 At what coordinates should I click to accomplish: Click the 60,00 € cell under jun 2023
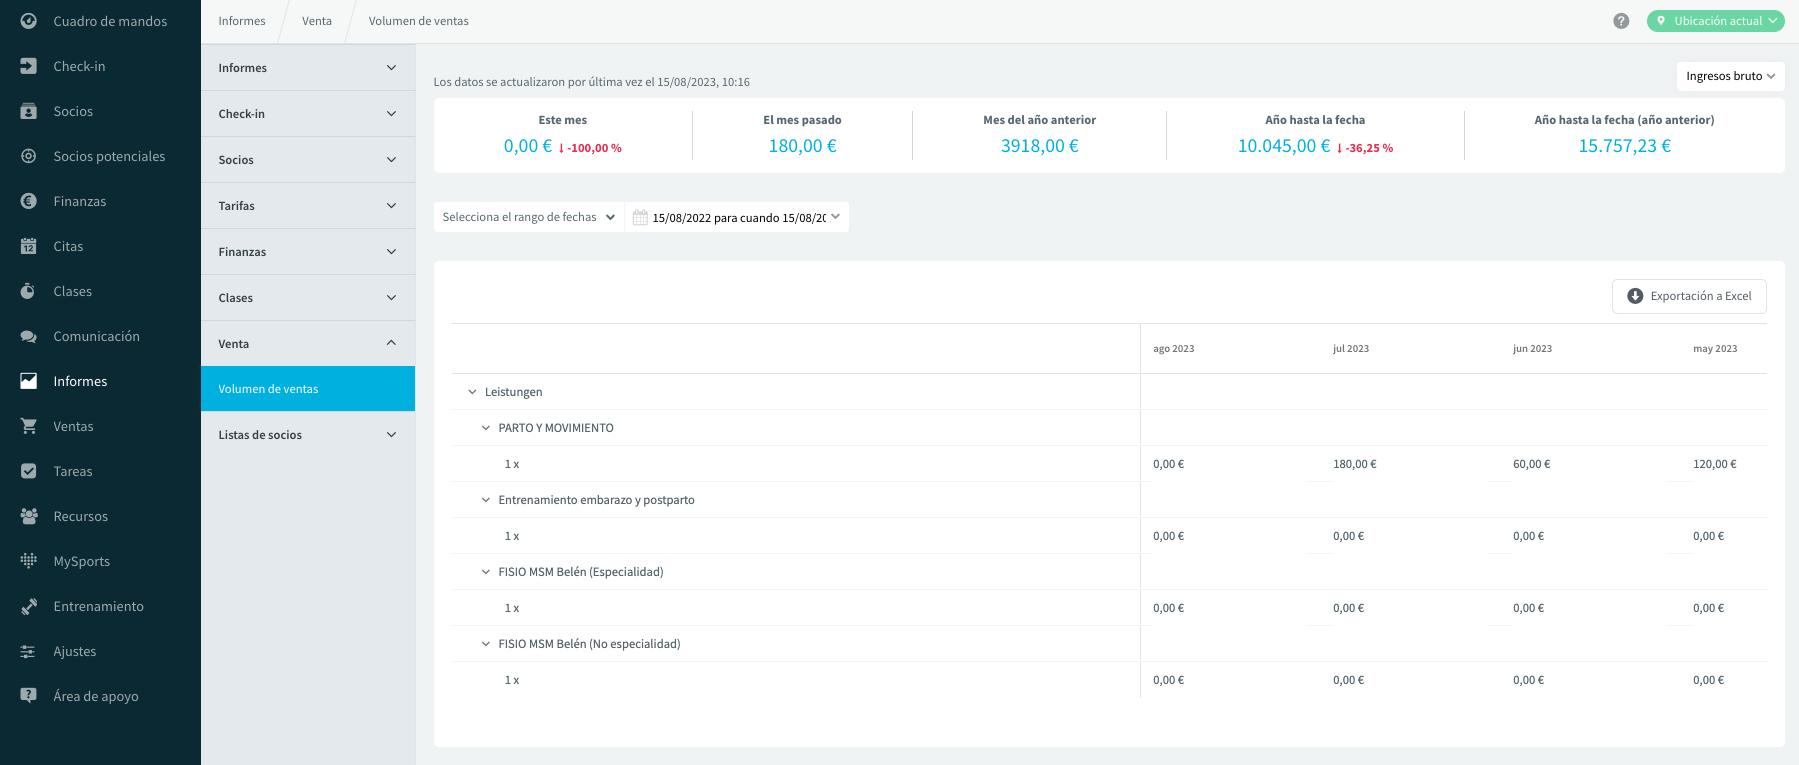pos(1532,464)
